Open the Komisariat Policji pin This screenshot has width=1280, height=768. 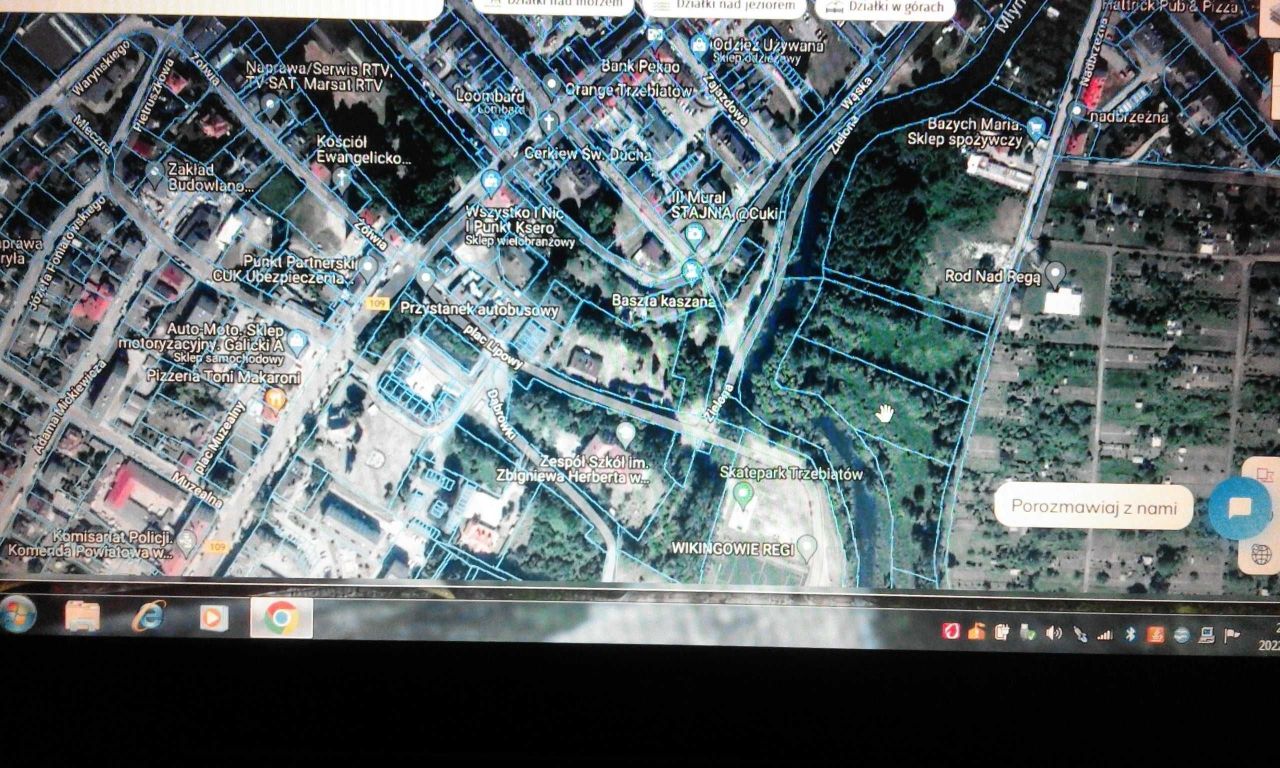pos(186,541)
